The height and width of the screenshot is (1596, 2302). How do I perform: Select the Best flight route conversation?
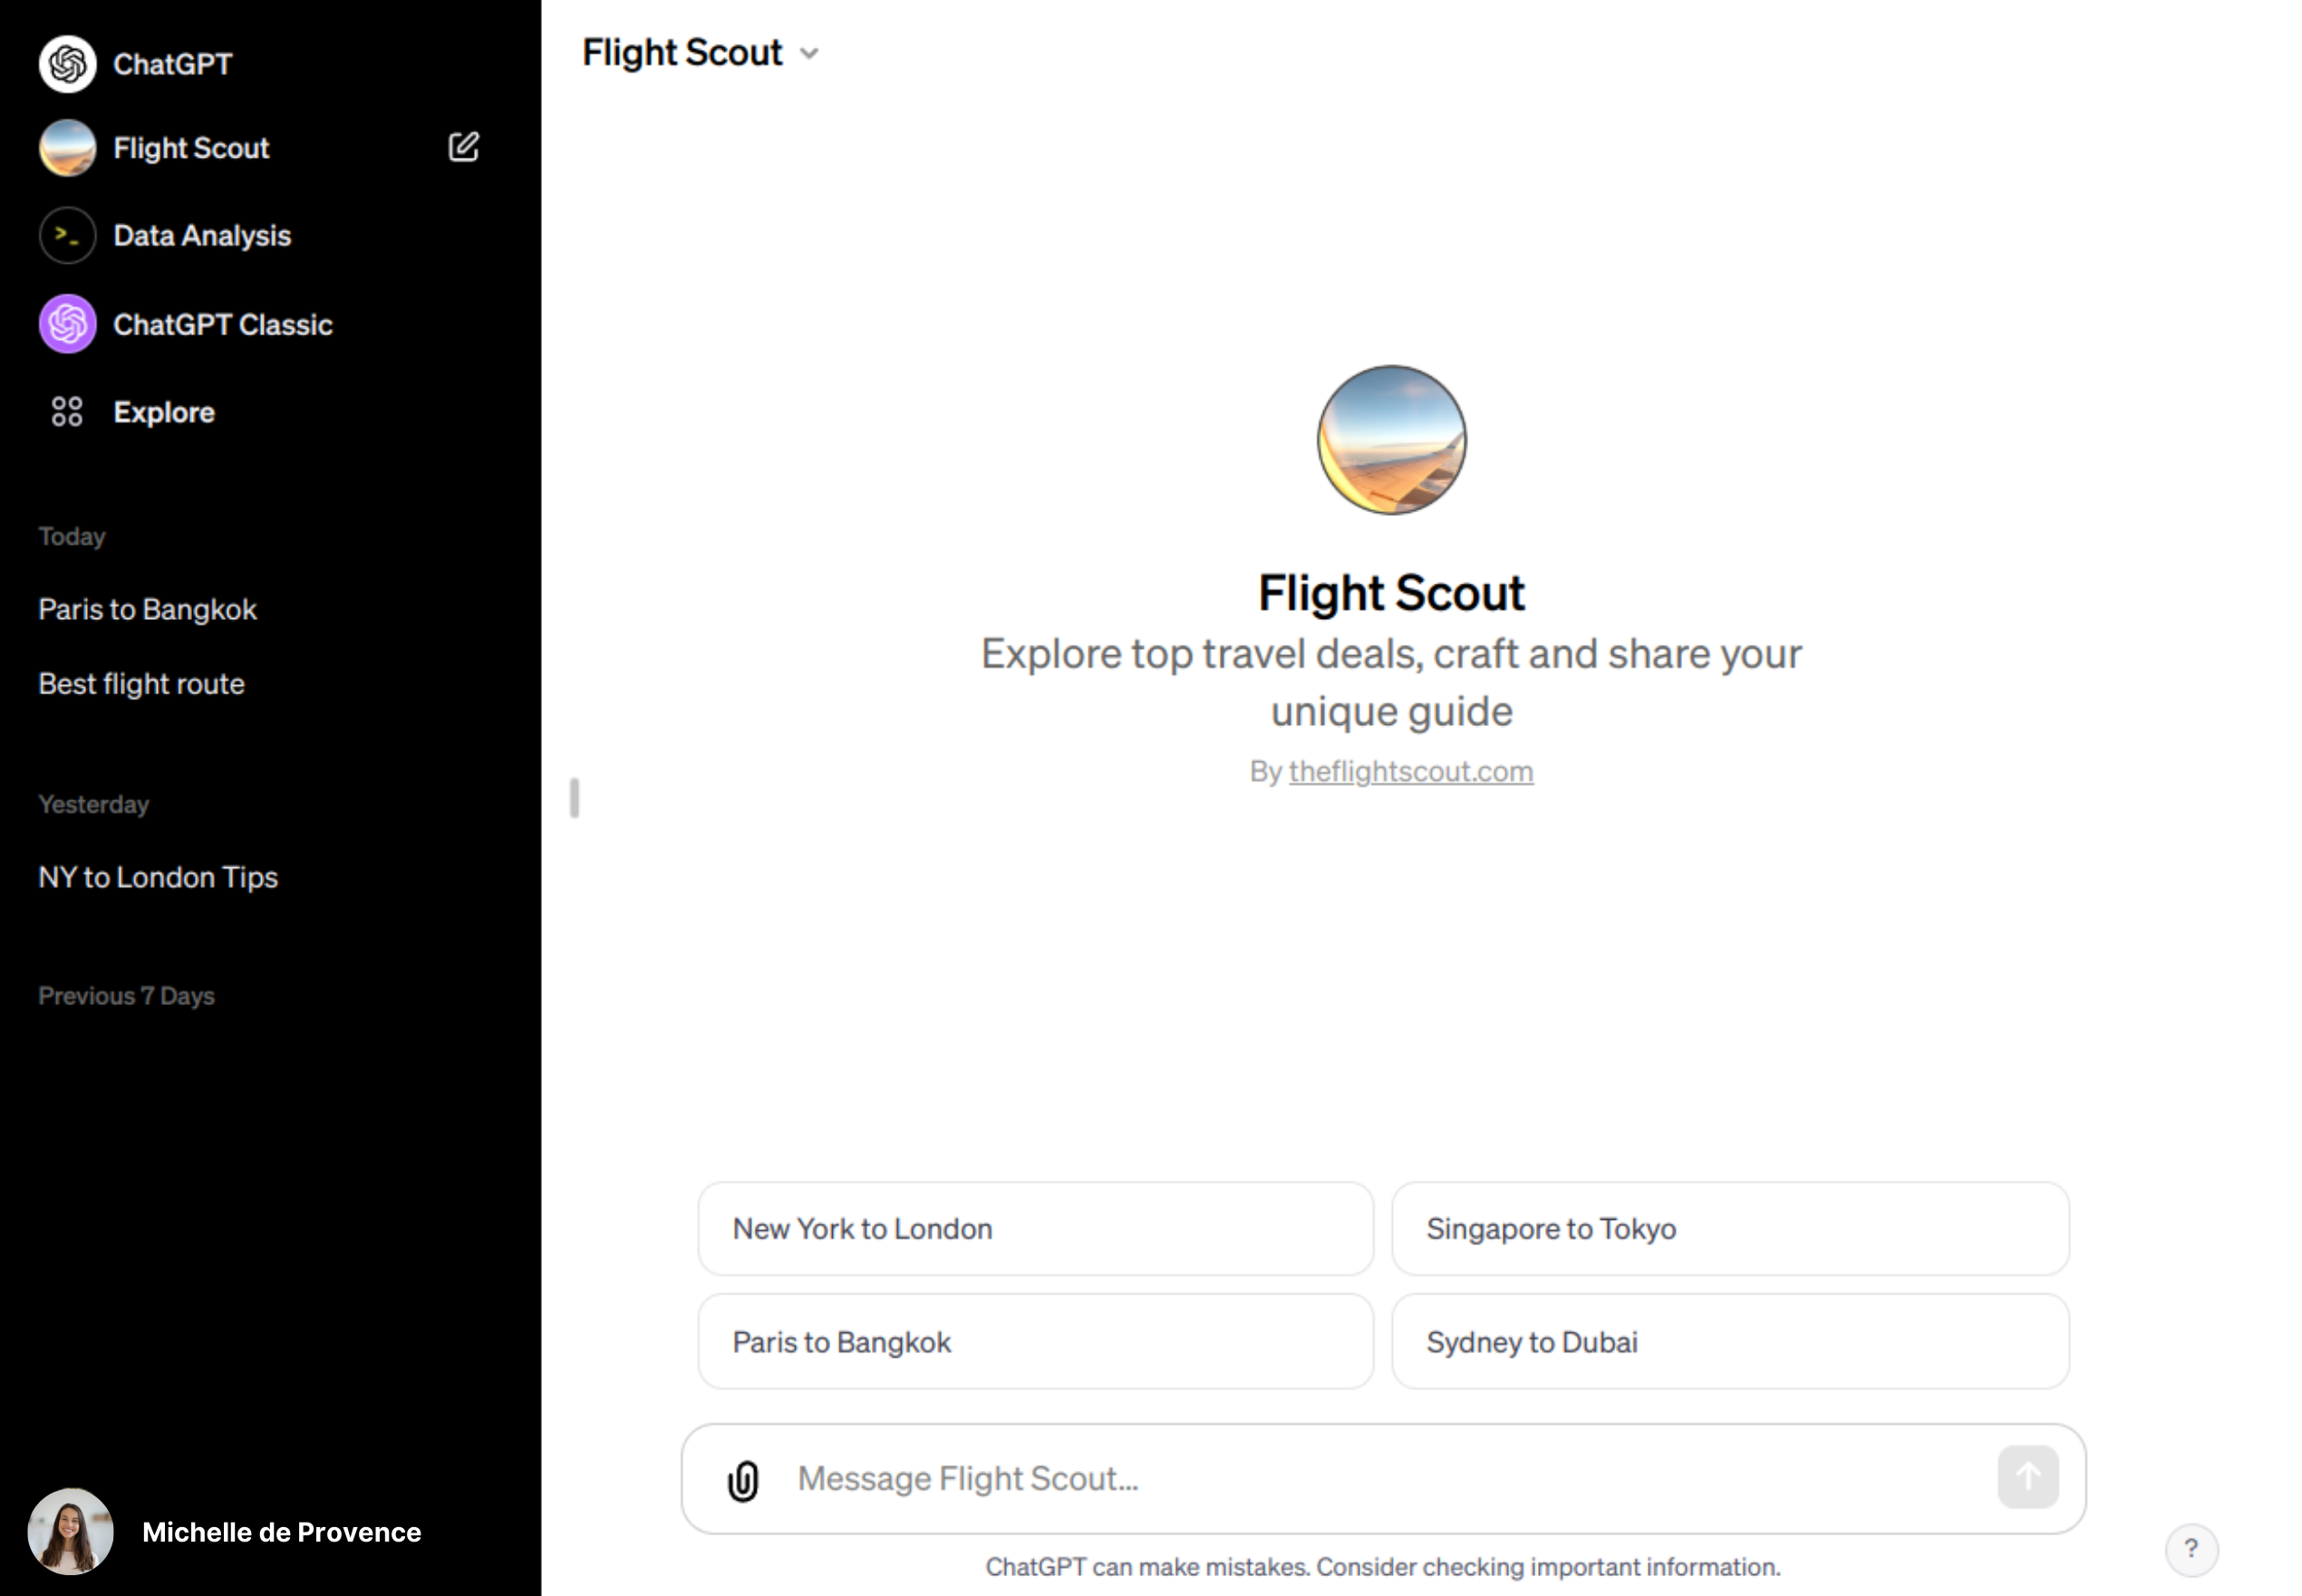click(x=141, y=684)
